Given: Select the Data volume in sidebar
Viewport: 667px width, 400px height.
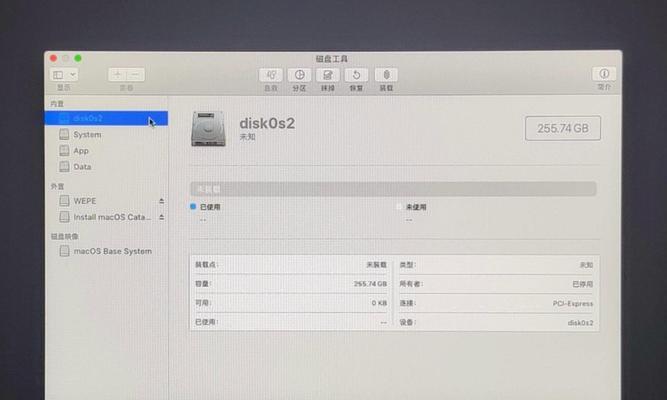Looking at the screenshot, I should (82, 167).
